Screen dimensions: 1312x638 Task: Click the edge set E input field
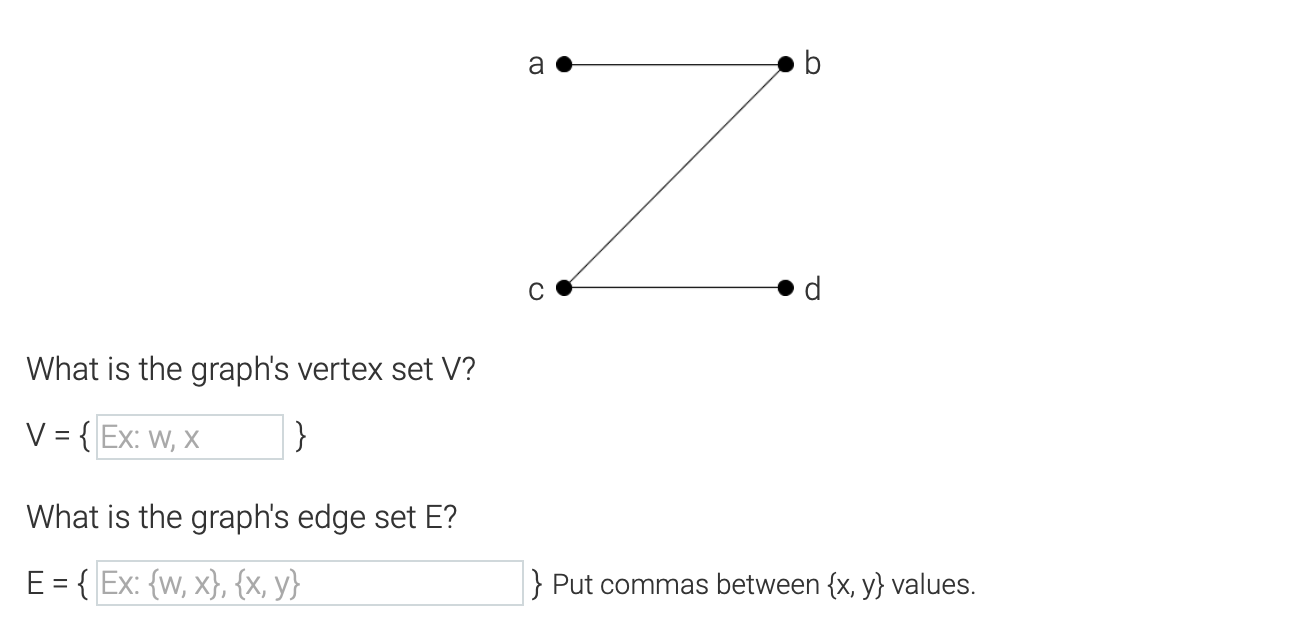[x=310, y=583]
